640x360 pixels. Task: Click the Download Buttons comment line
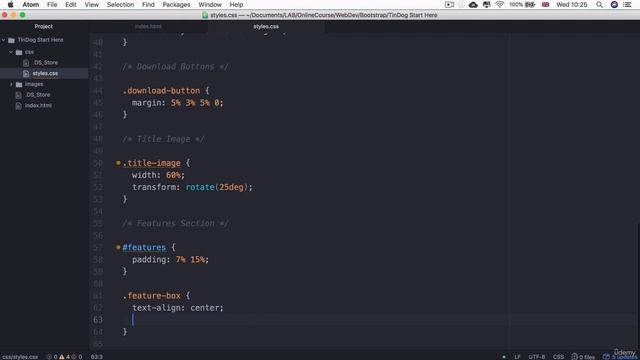click(176, 67)
